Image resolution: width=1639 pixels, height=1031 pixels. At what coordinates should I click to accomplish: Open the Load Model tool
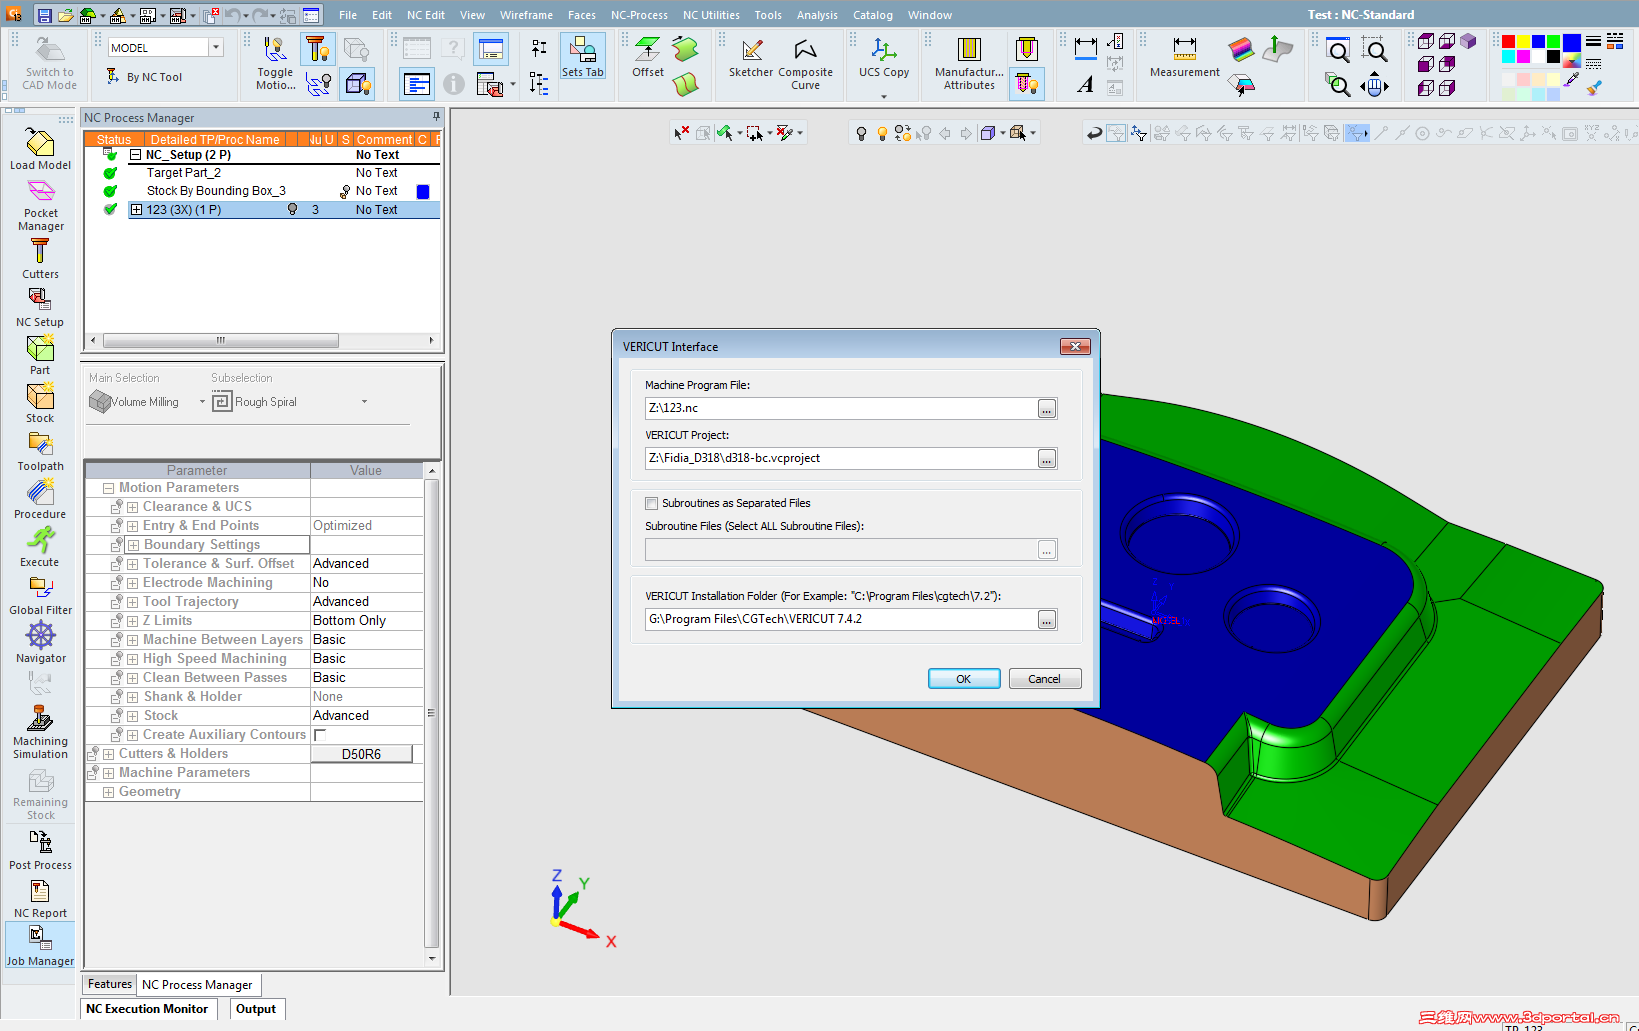(40, 149)
